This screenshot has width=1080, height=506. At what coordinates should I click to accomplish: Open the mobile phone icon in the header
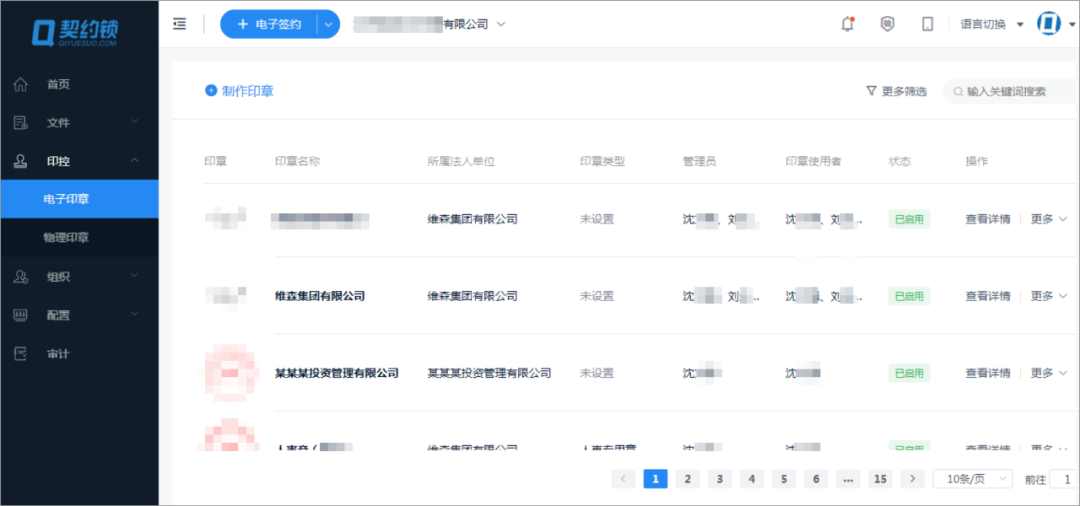pos(927,24)
